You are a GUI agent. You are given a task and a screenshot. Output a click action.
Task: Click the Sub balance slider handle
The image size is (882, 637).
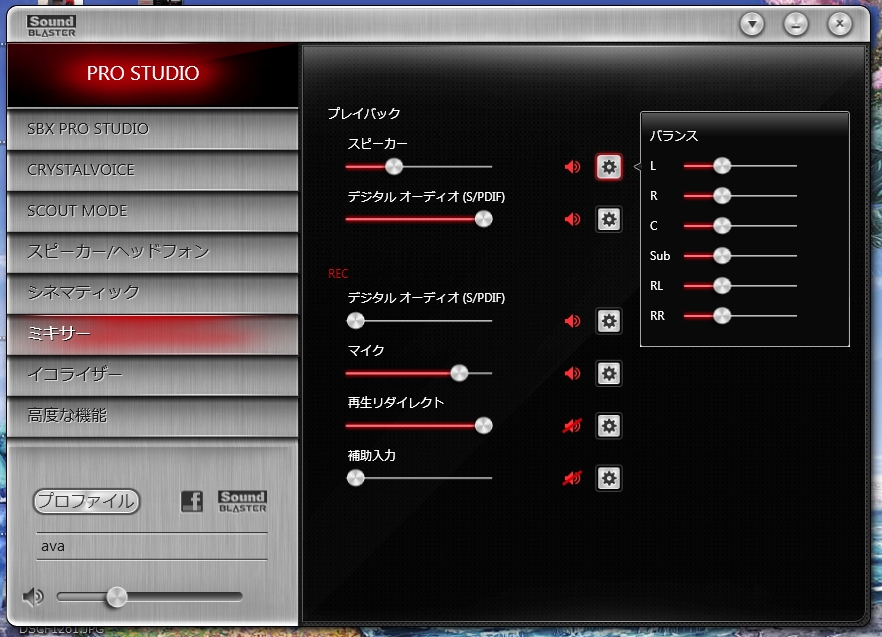(x=722, y=255)
